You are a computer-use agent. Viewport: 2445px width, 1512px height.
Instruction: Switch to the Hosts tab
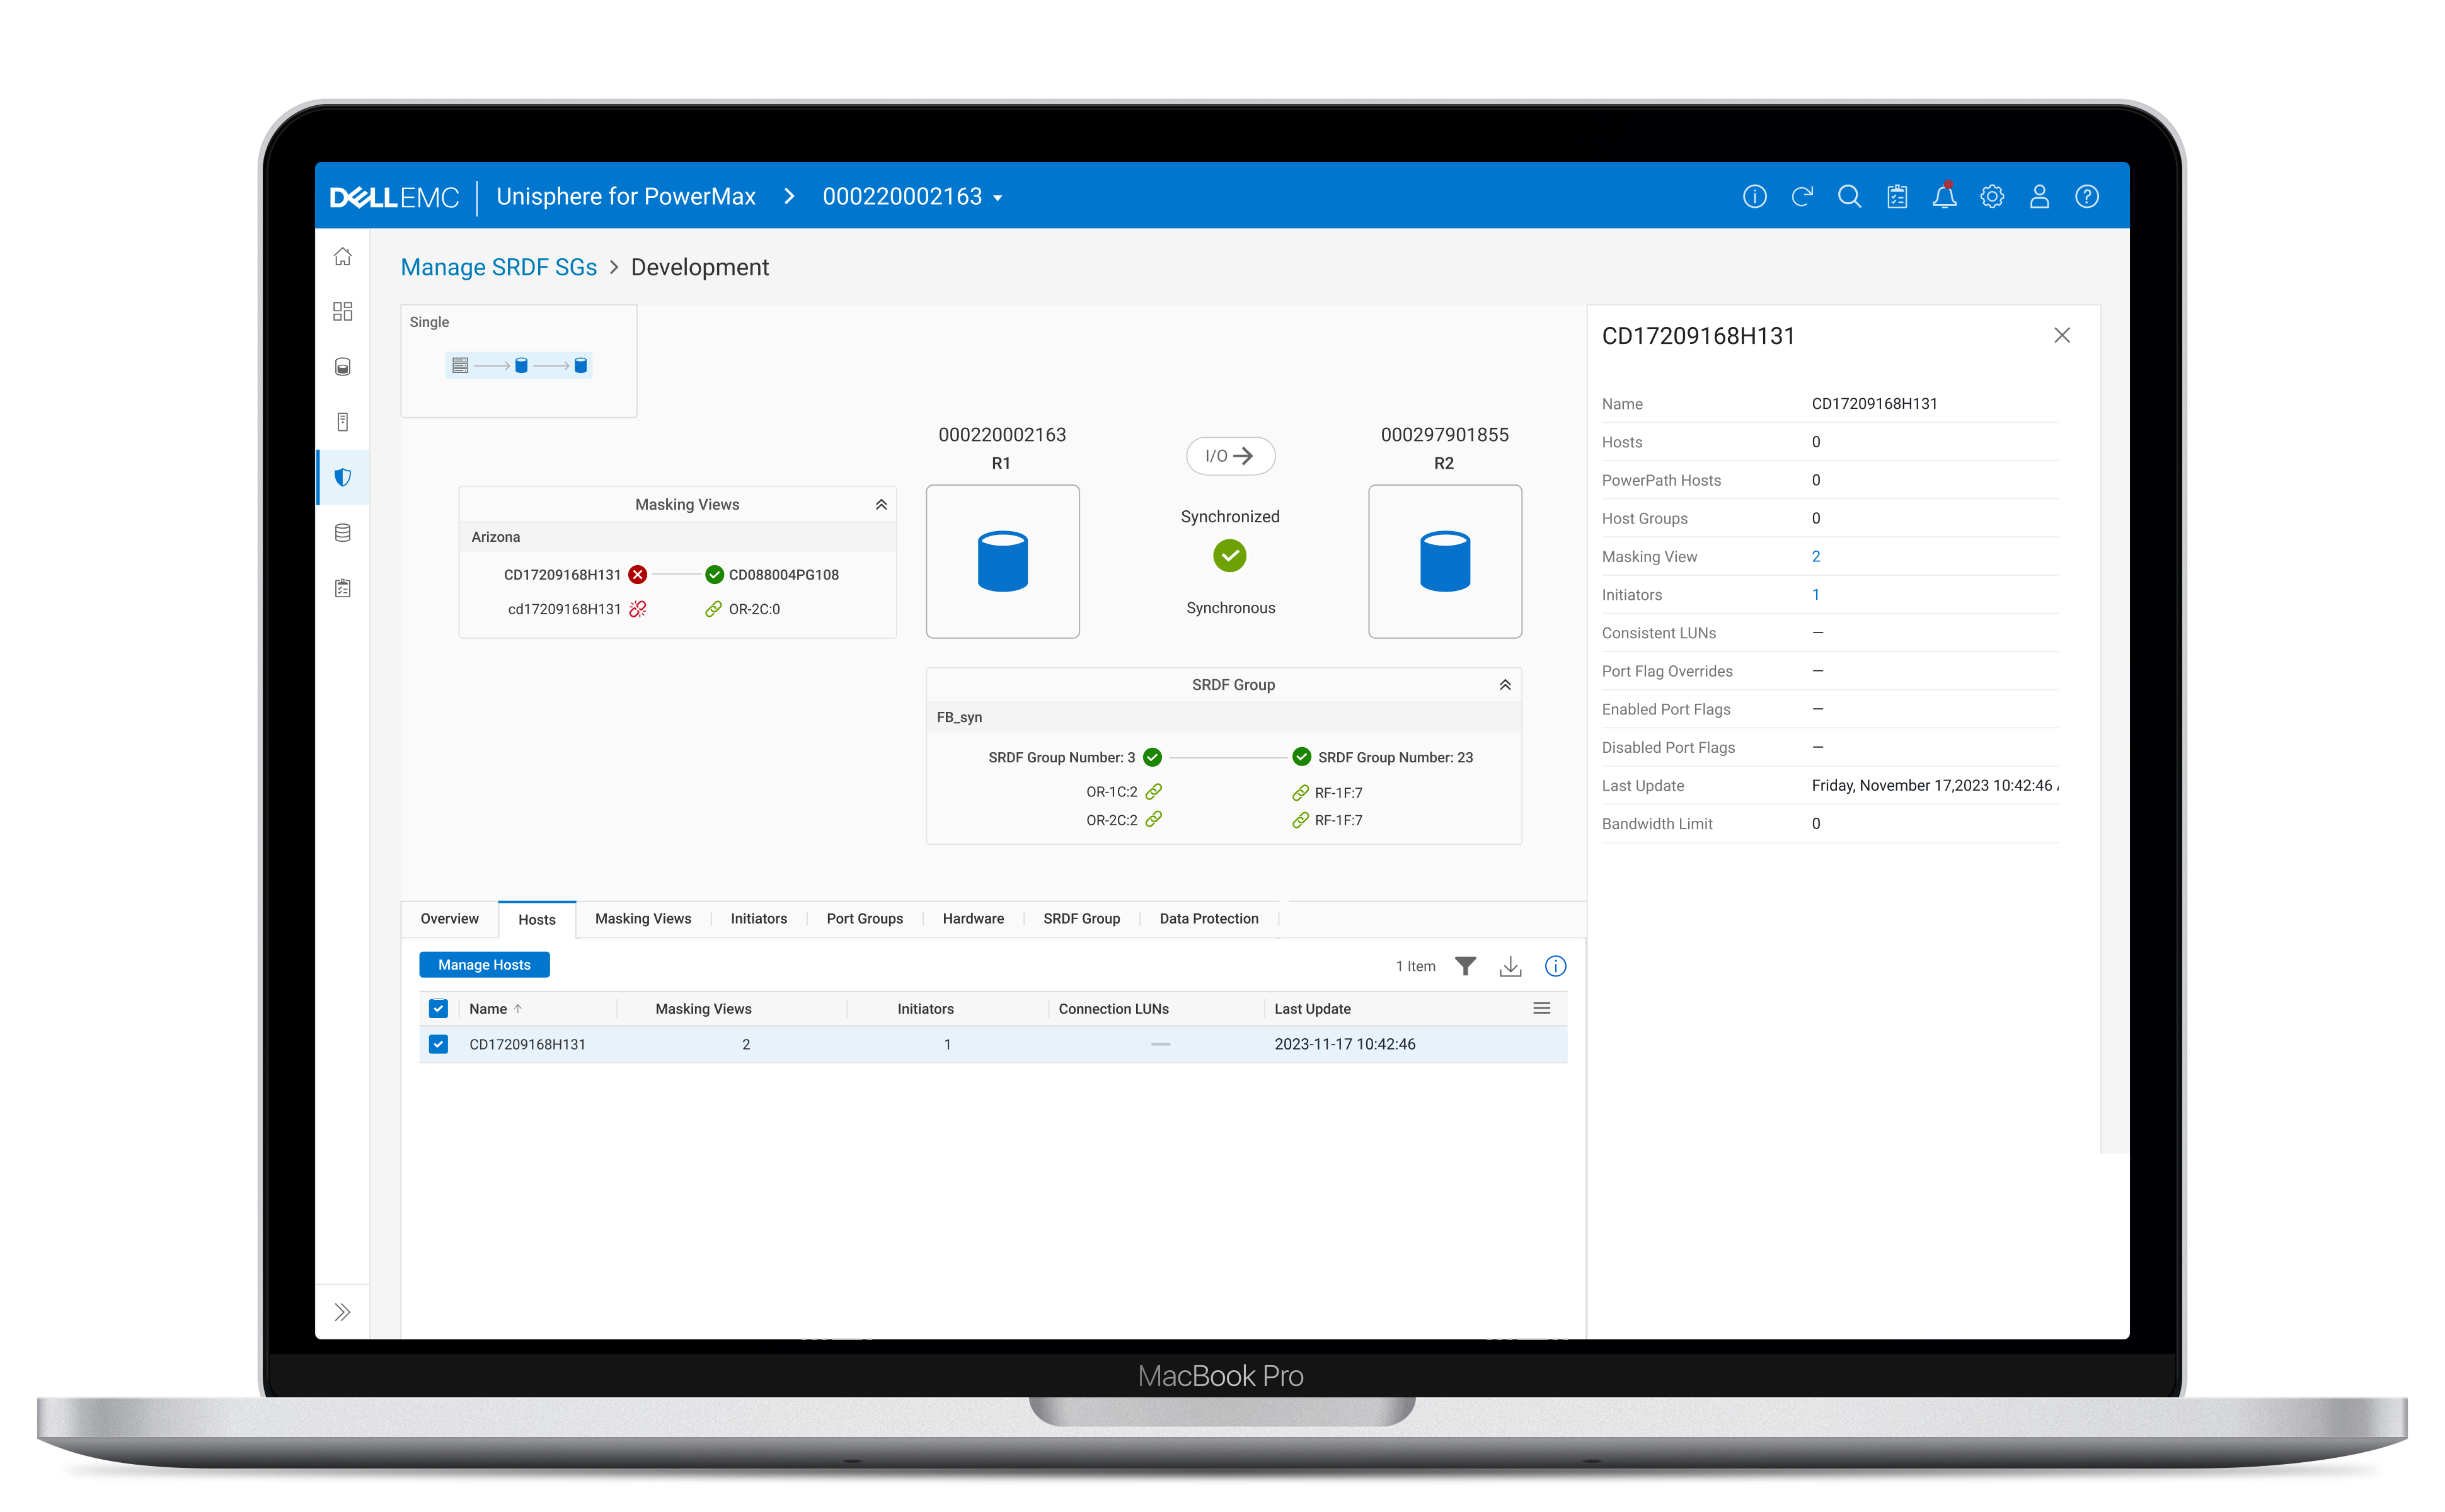point(536,920)
